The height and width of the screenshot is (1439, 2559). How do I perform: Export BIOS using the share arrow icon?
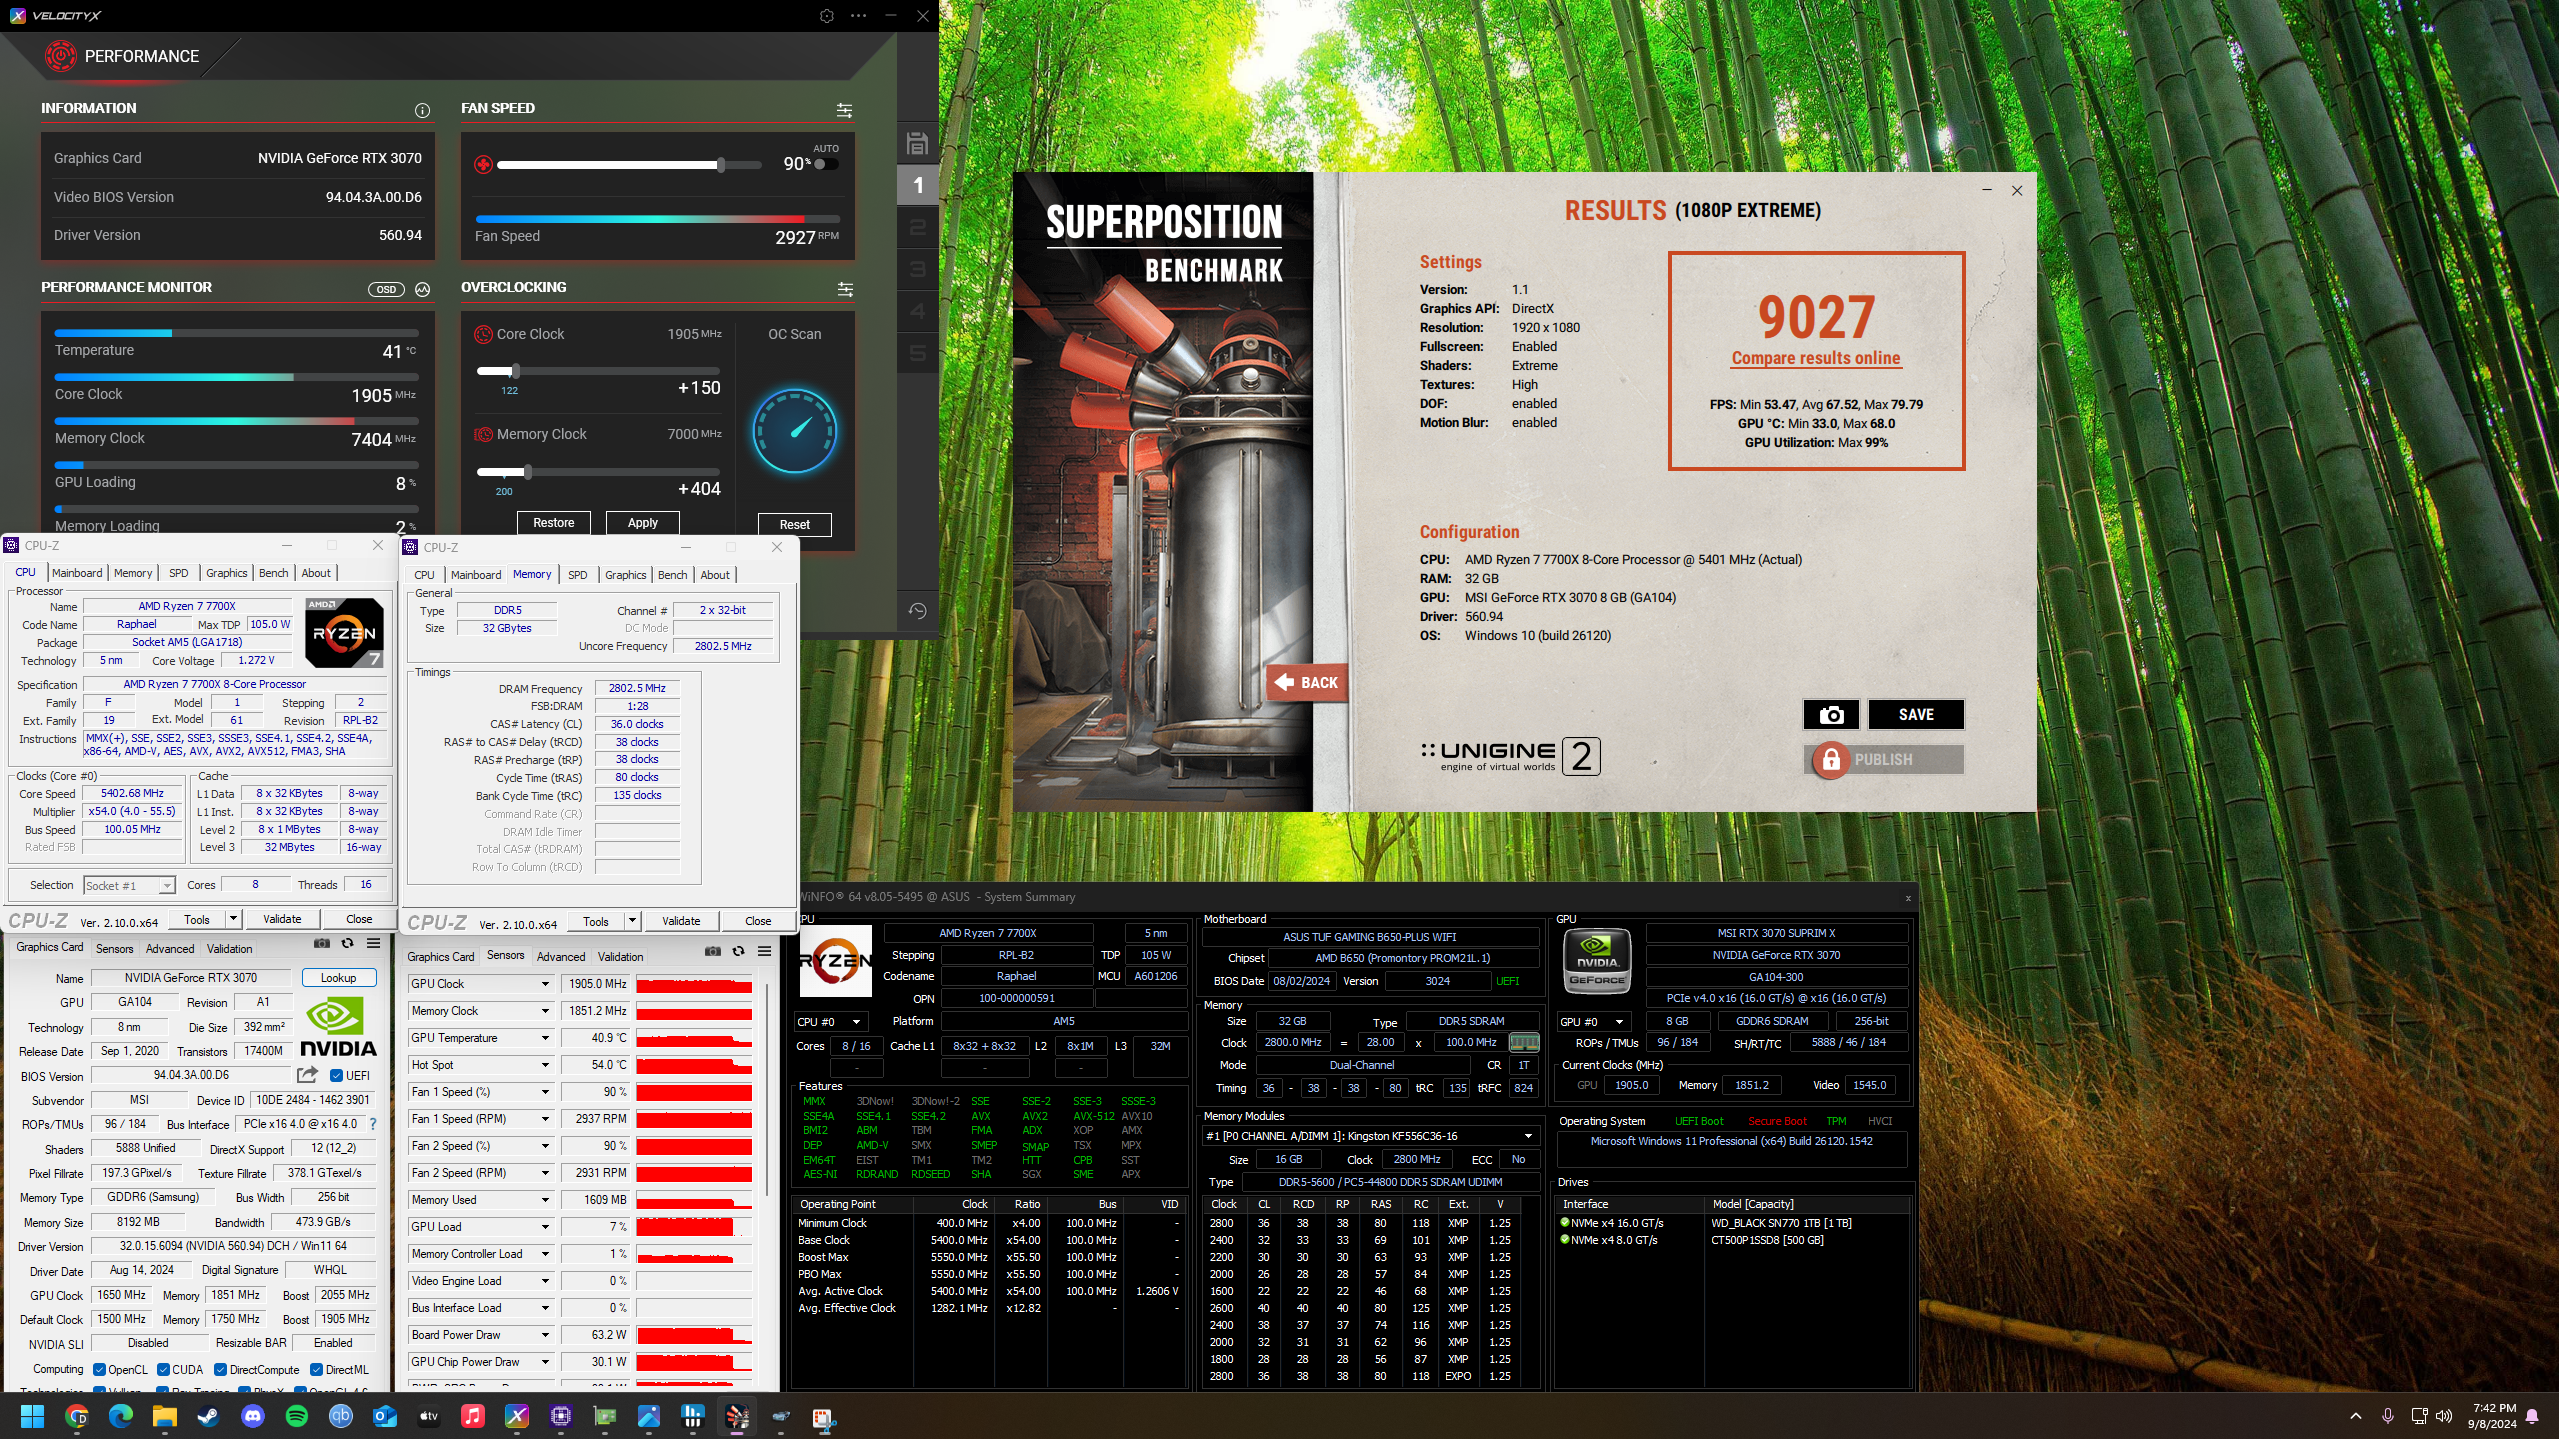(x=307, y=1075)
